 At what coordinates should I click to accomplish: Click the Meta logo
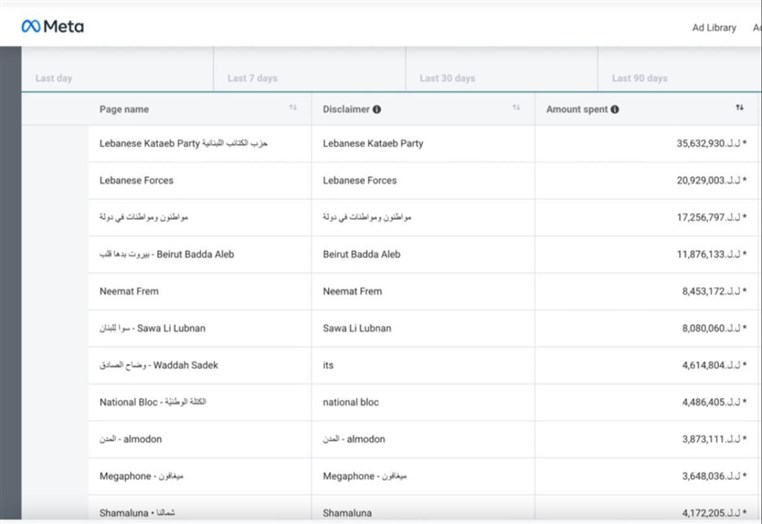(52, 27)
